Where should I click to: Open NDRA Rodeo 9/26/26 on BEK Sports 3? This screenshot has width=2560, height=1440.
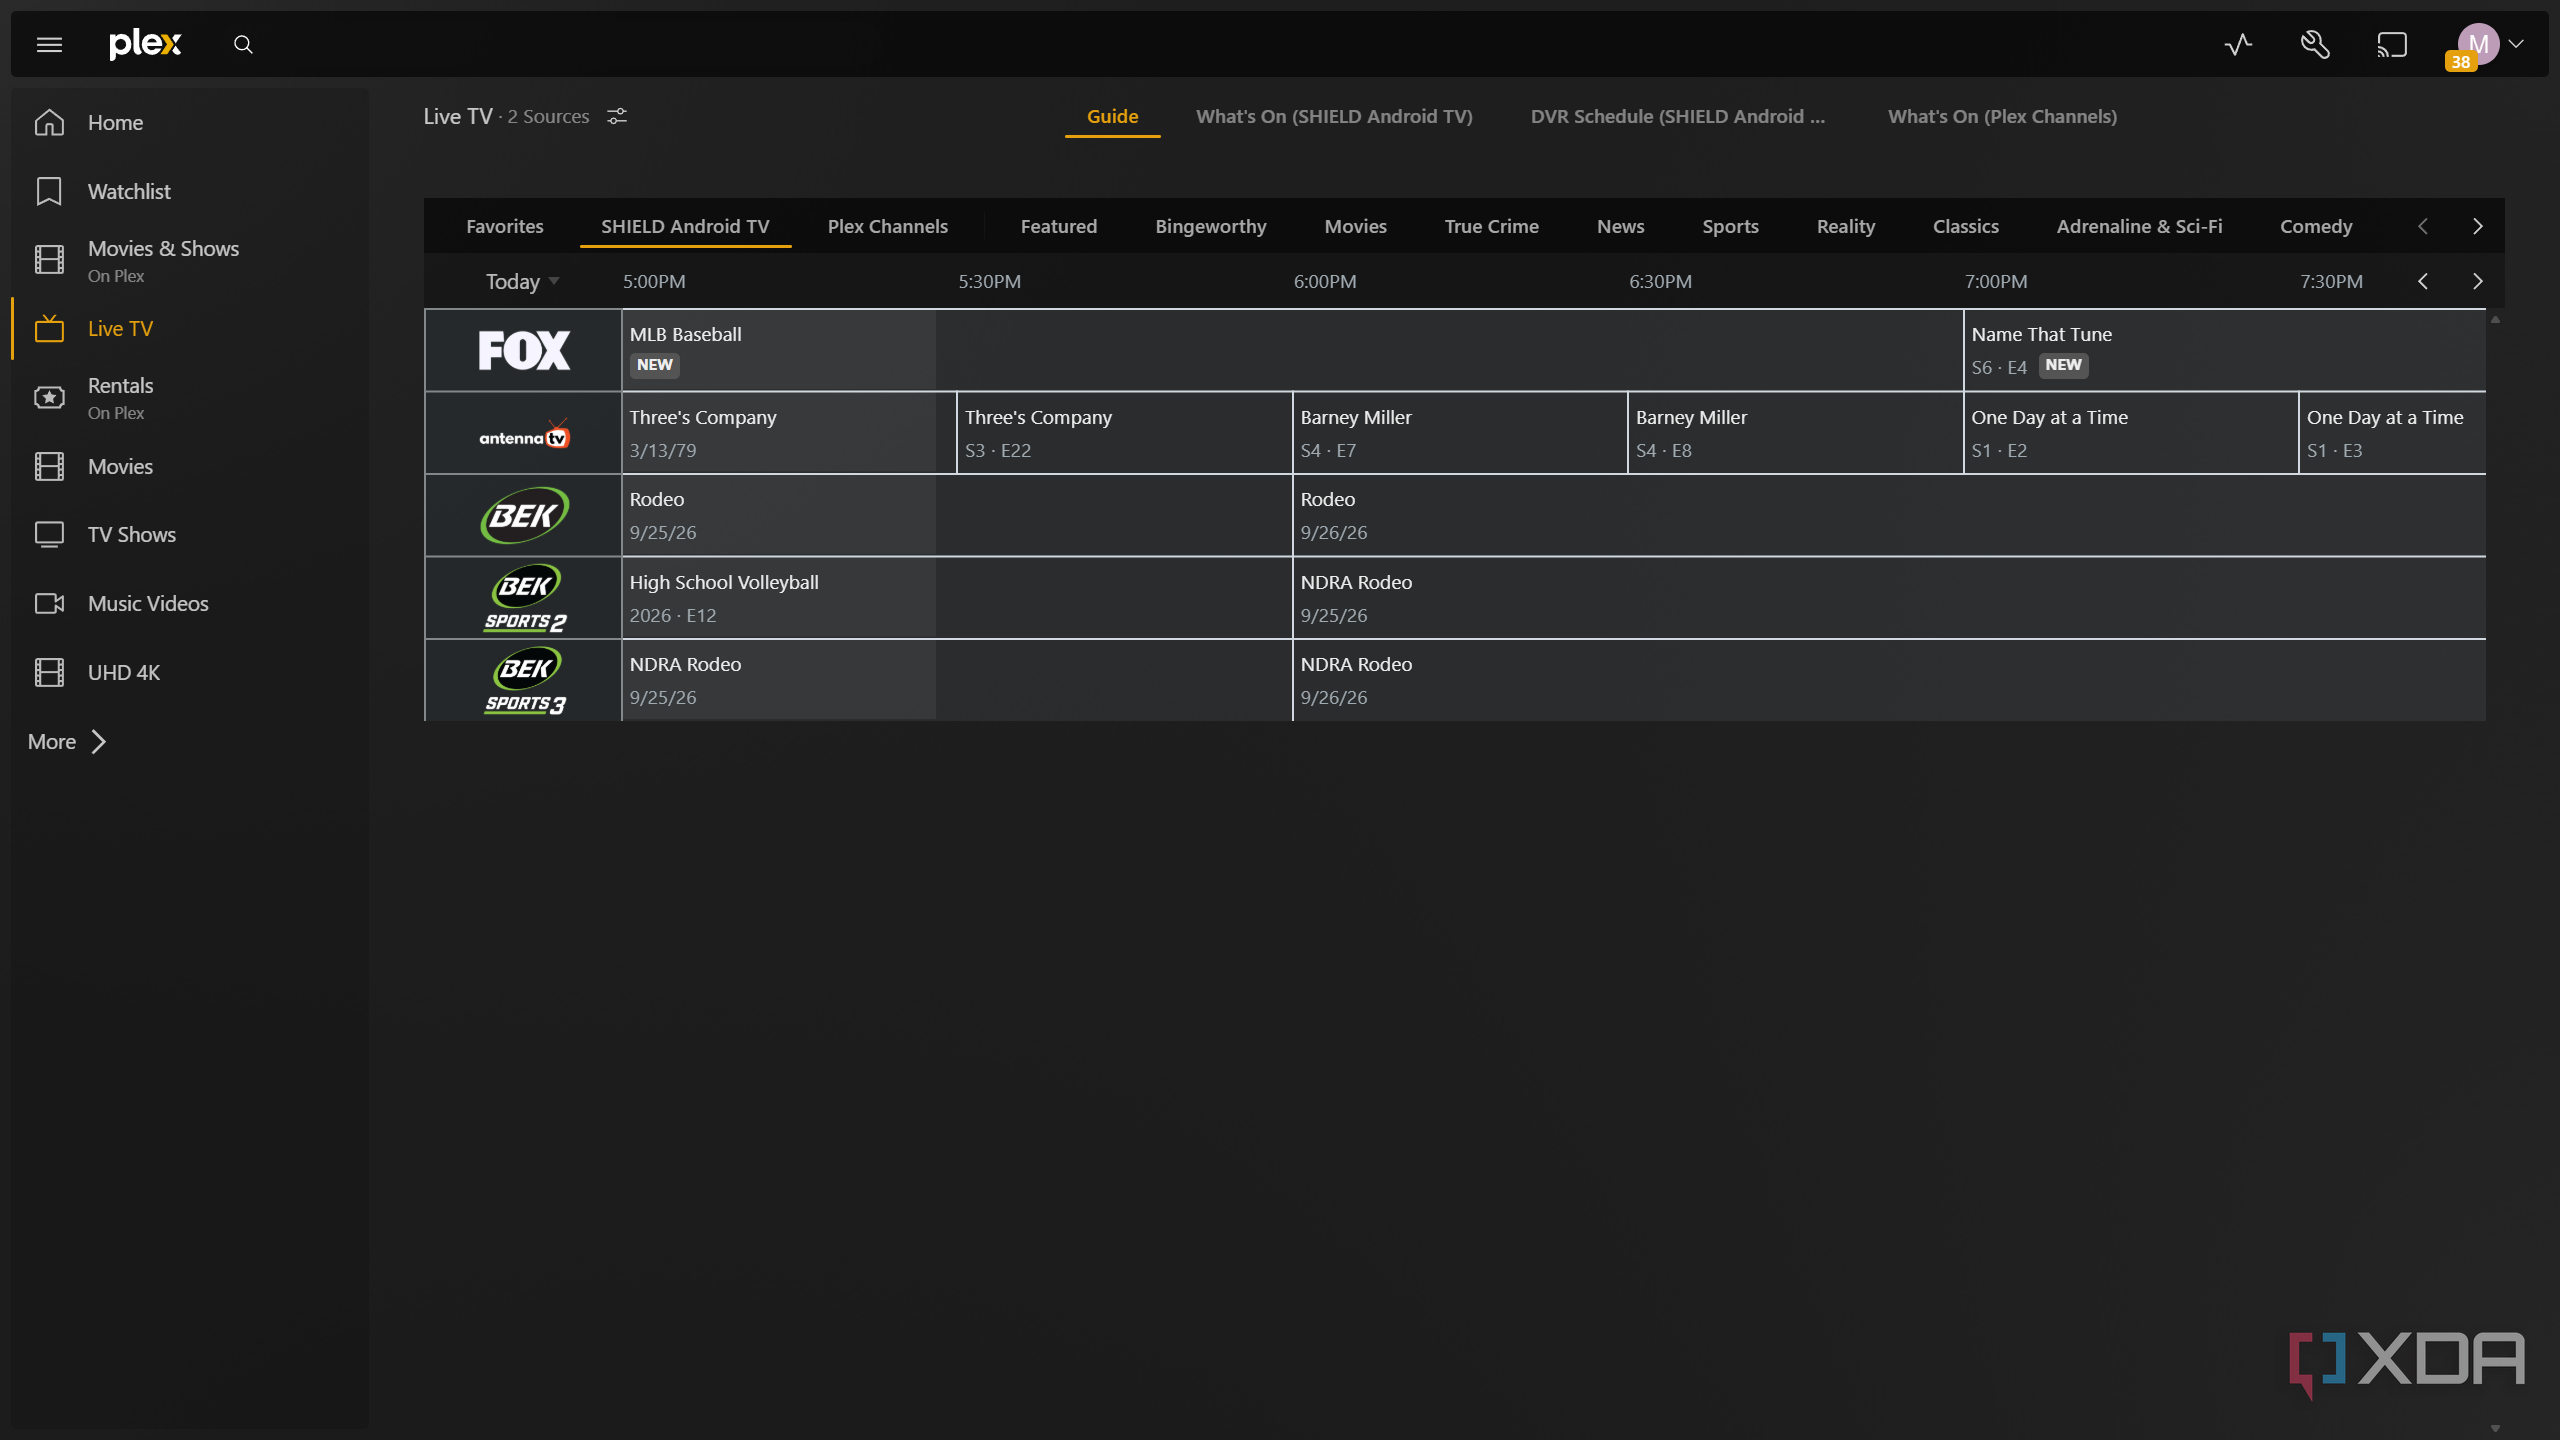[1890, 680]
